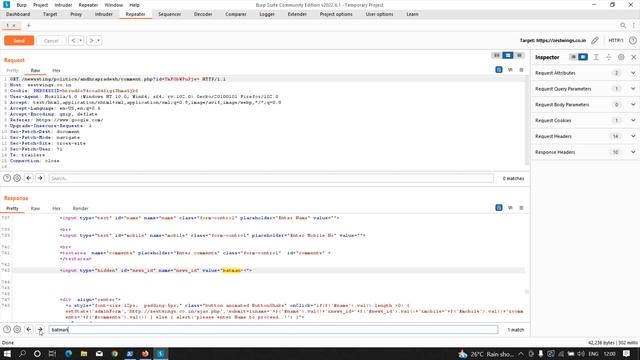Go back to previous request in history

pyautogui.click(x=73, y=41)
